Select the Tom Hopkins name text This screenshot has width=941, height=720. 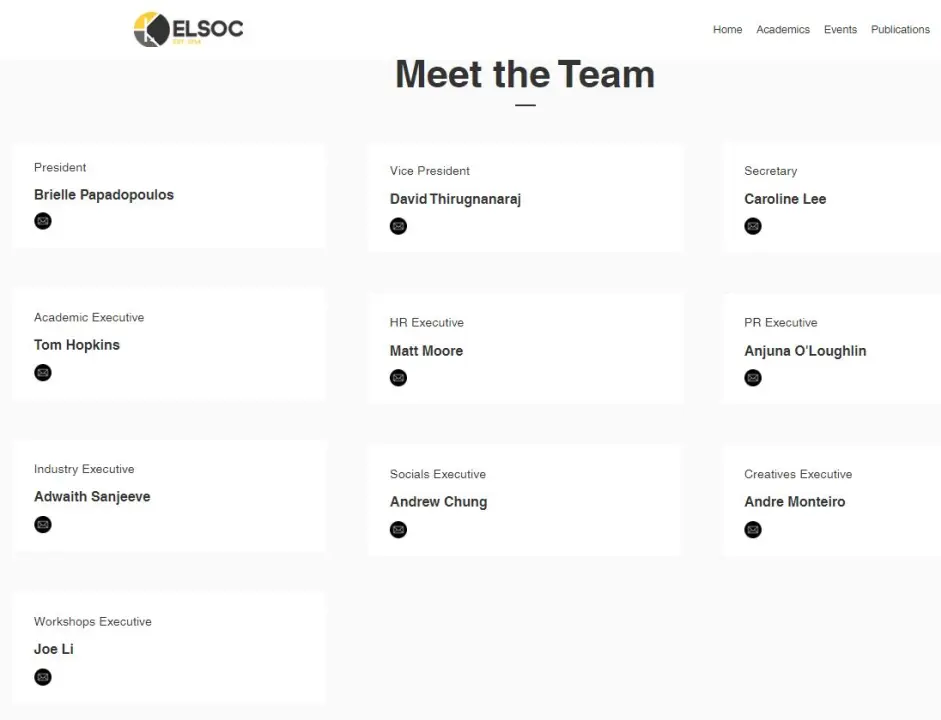(77, 345)
